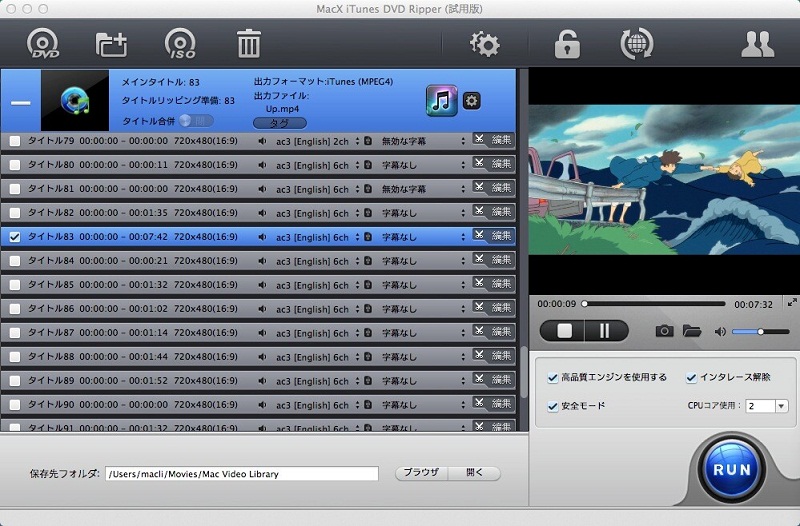Take a snapshot of preview

pyautogui.click(x=664, y=331)
